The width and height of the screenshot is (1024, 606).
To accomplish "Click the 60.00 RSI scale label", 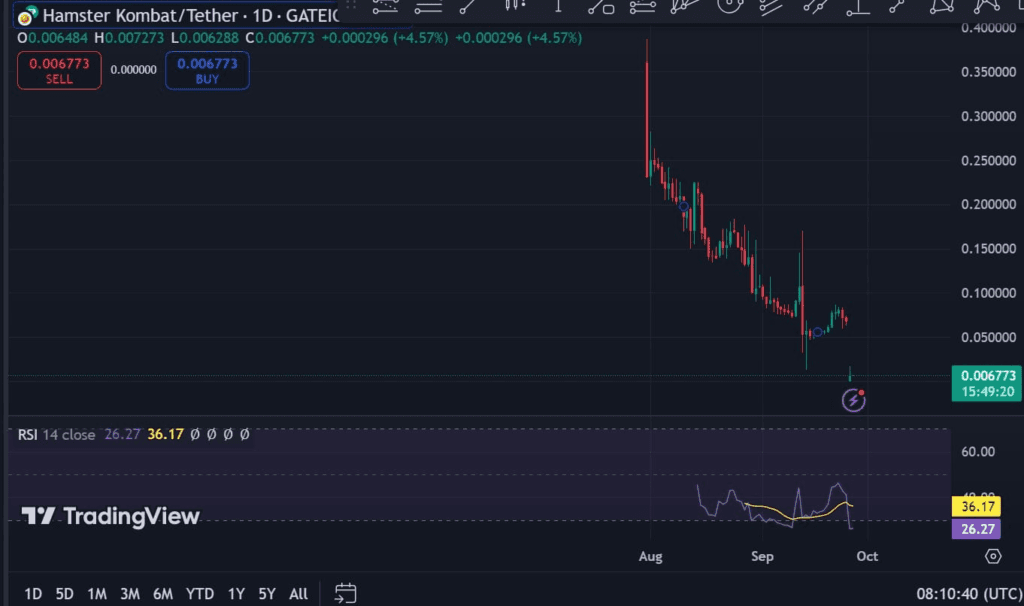I will coord(978,452).
